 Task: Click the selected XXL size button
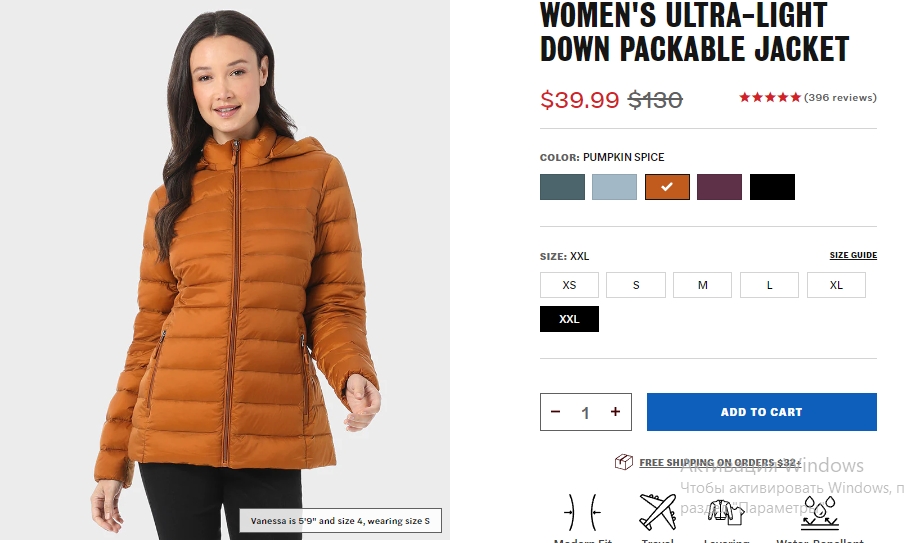click(x=569, y=319)
